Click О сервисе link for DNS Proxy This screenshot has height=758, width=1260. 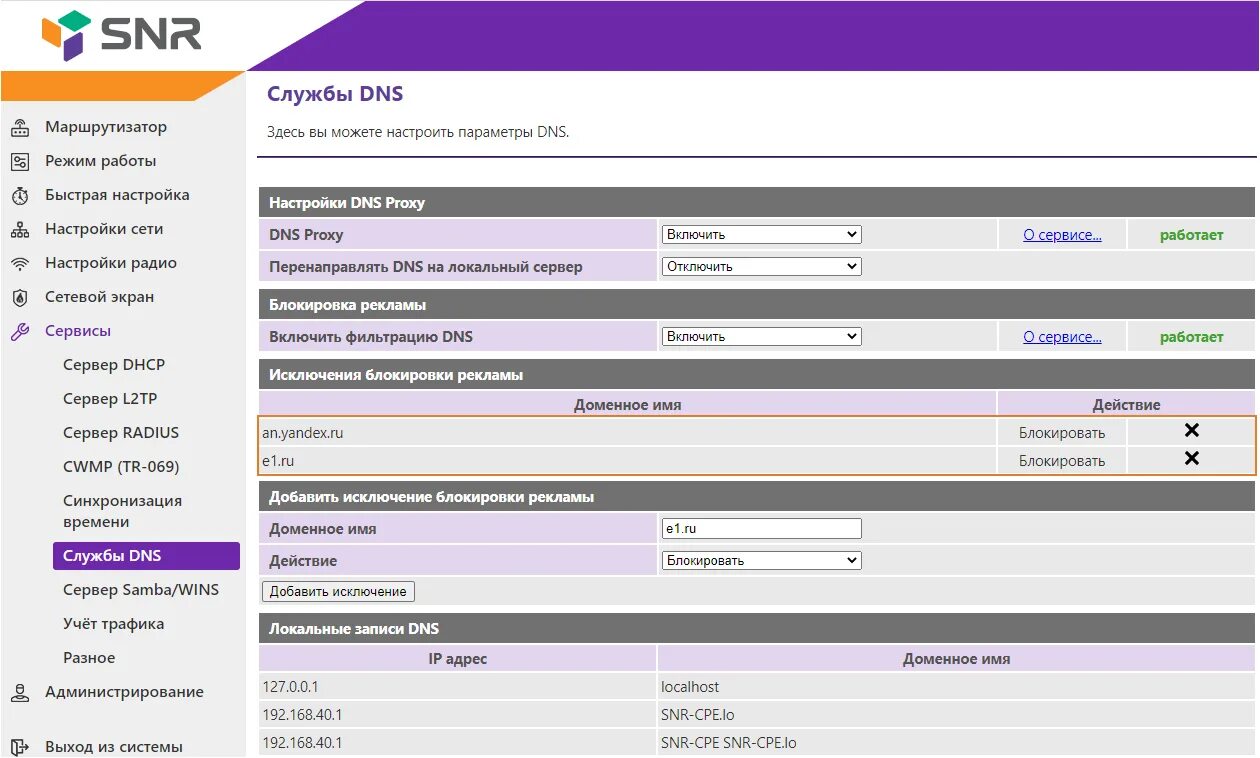pyautogui.click(x=1062, y=235)
